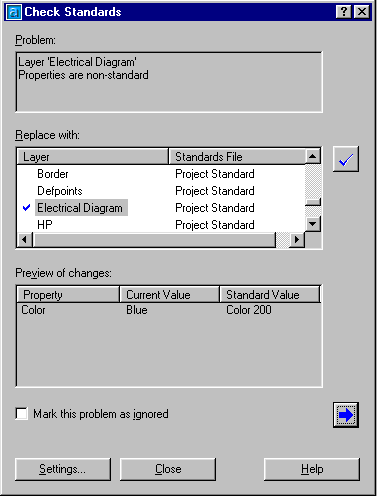Open the Settings dialog
The height and width of the screenshot is (496, 377).
[63, 469]
